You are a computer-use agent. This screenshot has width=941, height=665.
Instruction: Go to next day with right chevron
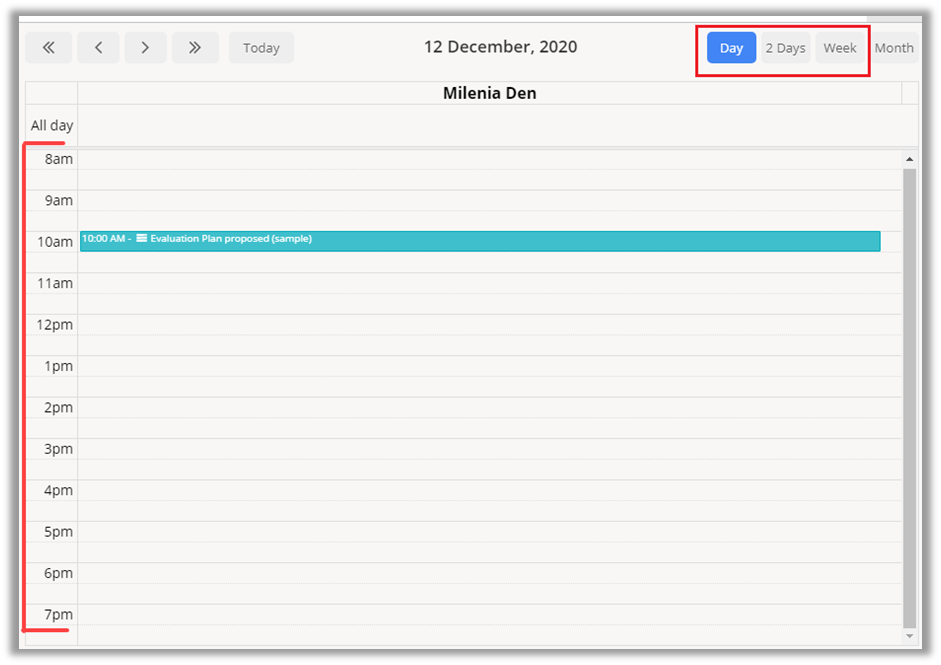pyautogui.click(x=145, y=48)
